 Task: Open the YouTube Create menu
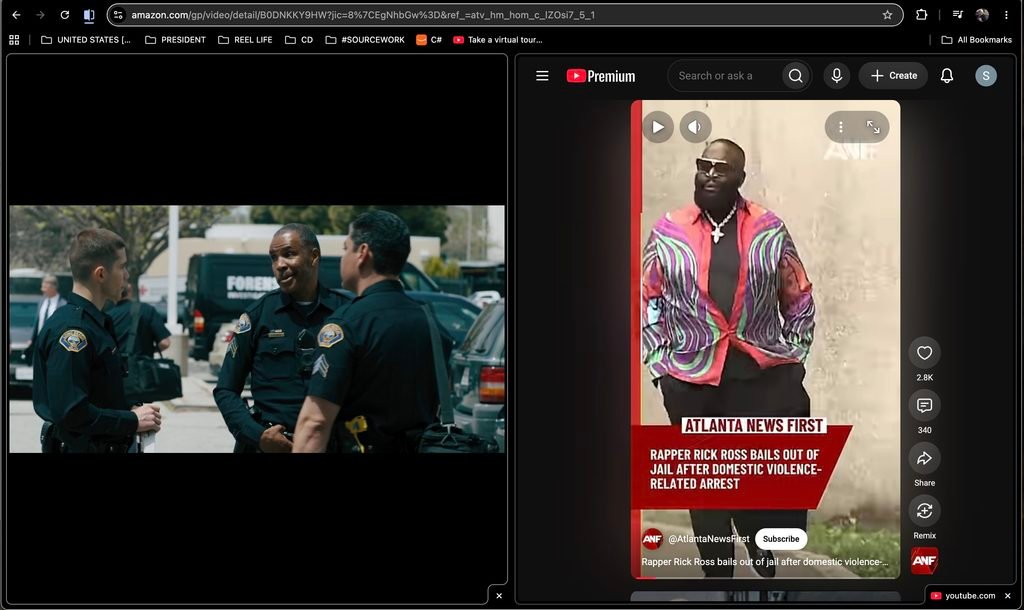pyautogui.click(x=893, y=76)
